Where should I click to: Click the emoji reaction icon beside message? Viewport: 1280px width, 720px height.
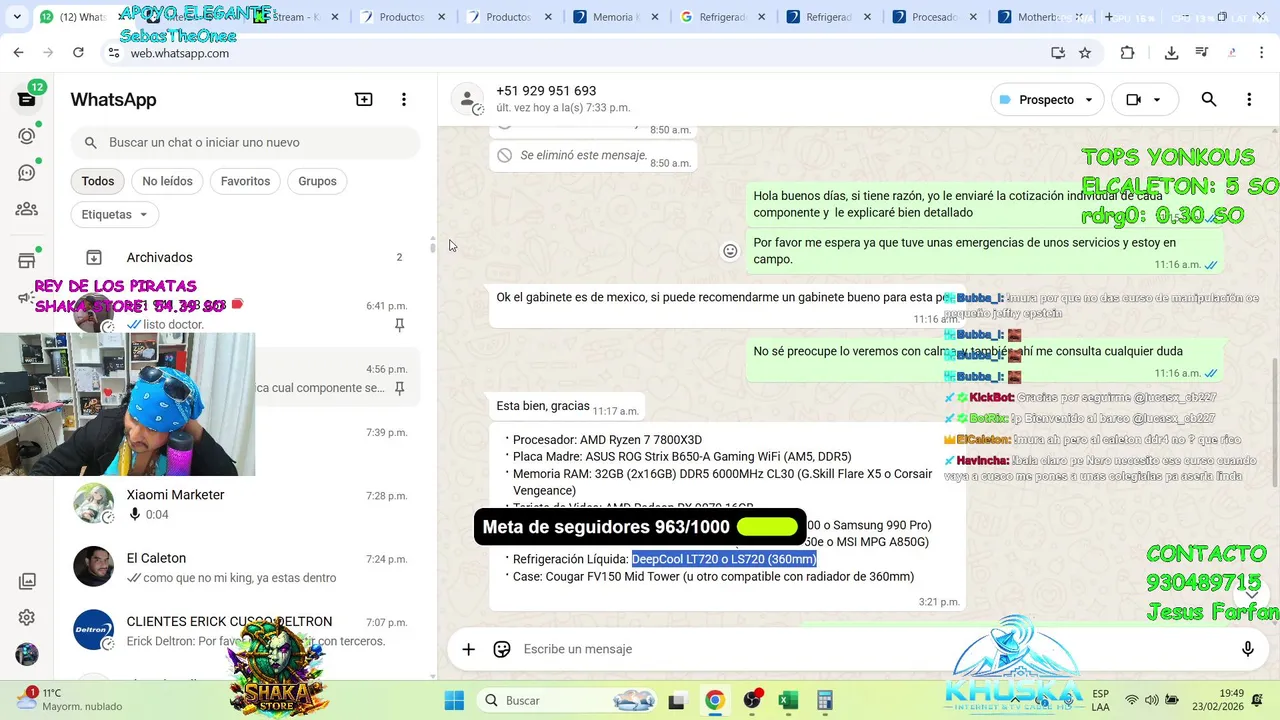click(730, 251)
